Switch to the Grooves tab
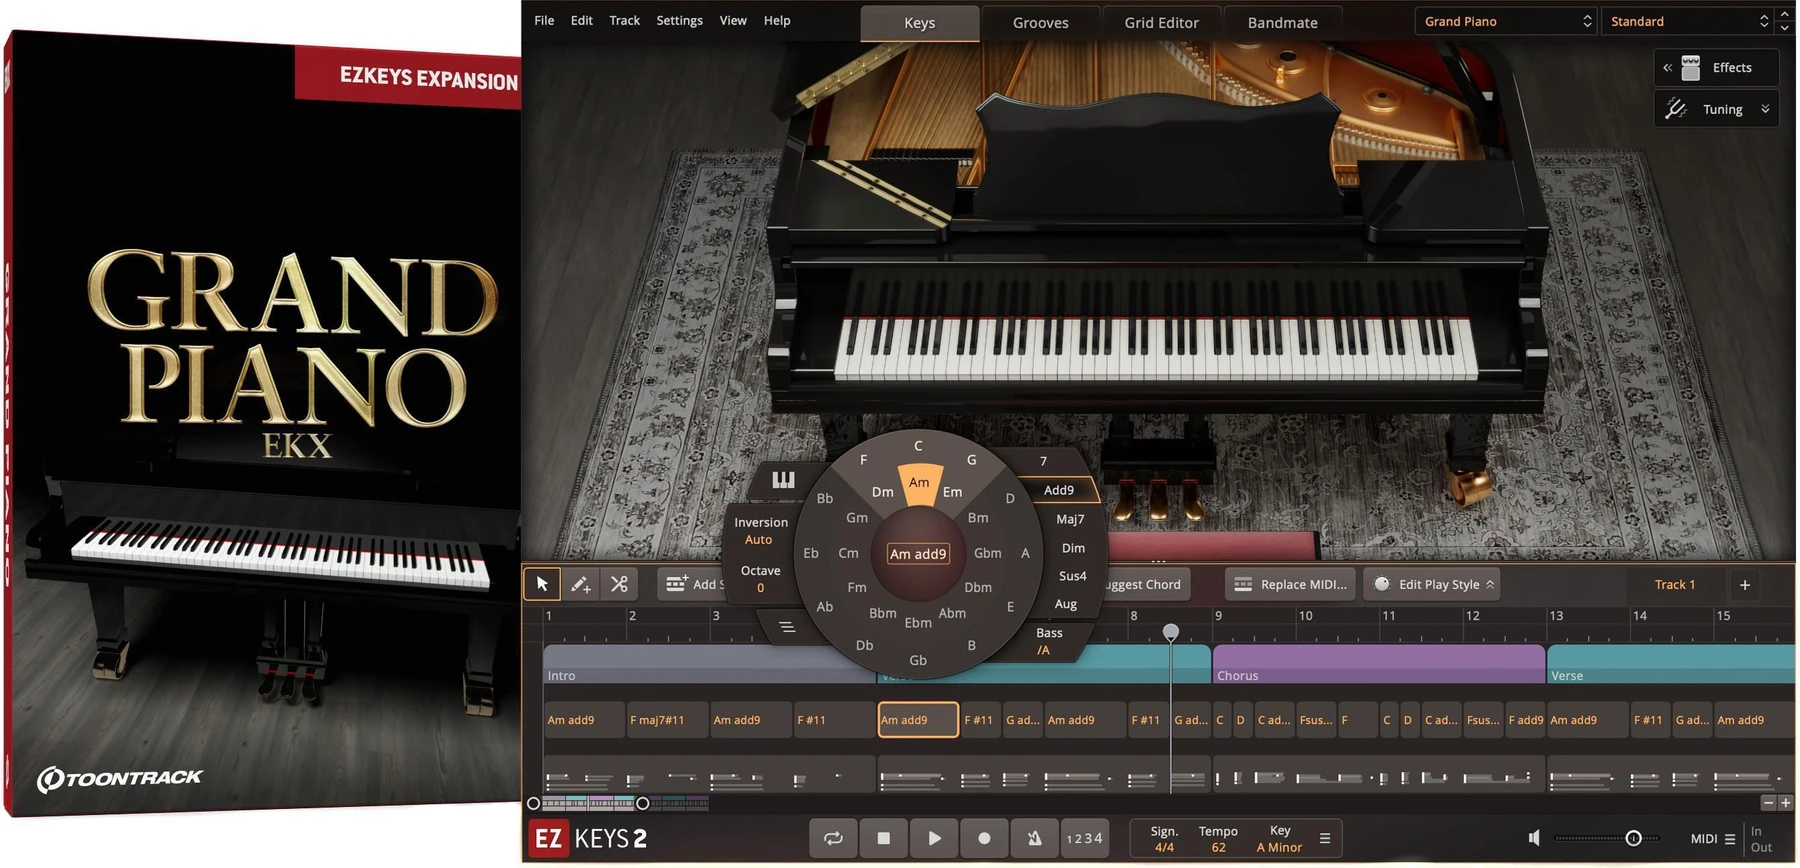 tap(1041, 22)
